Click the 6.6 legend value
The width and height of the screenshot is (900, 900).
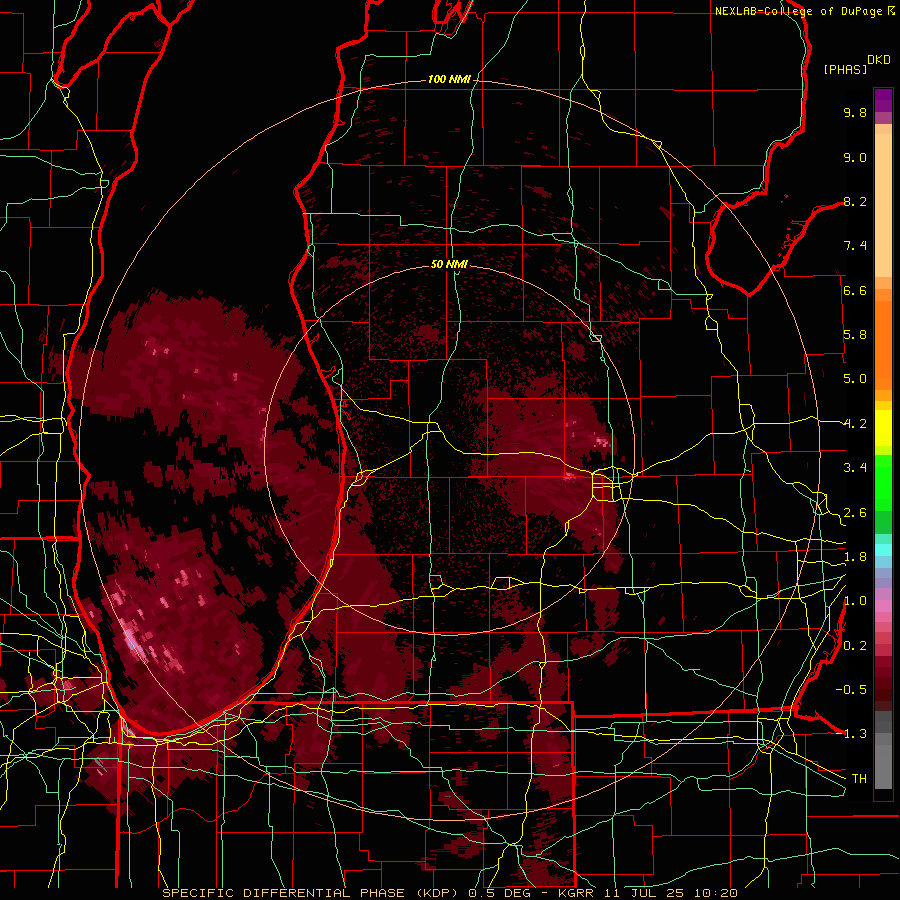(x=855, y=290)
